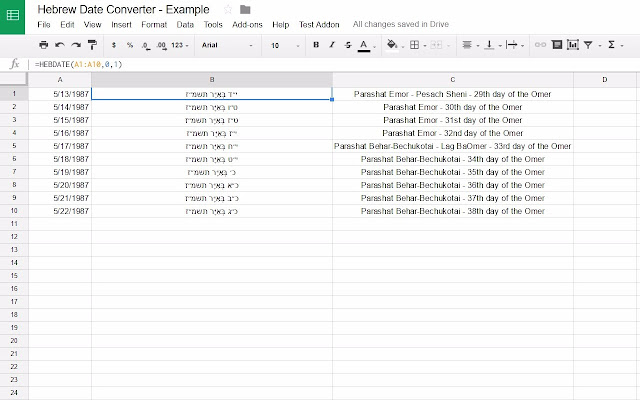
Task: Toggle the filter
Action: [588, 45]
